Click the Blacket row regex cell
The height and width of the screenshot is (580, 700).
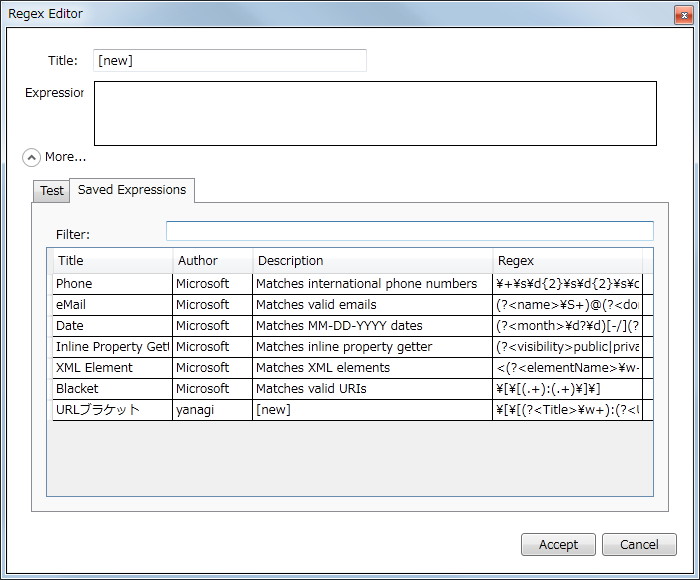pyautogui.click(x=567, y=389)
